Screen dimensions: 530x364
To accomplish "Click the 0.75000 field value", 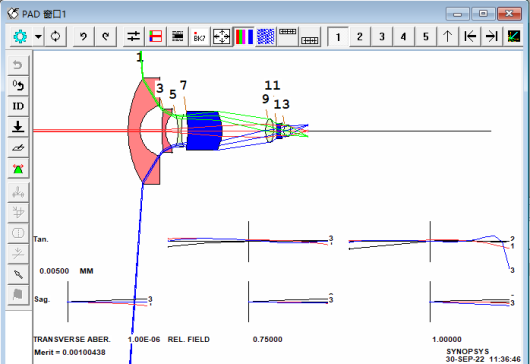I will 267,339.
